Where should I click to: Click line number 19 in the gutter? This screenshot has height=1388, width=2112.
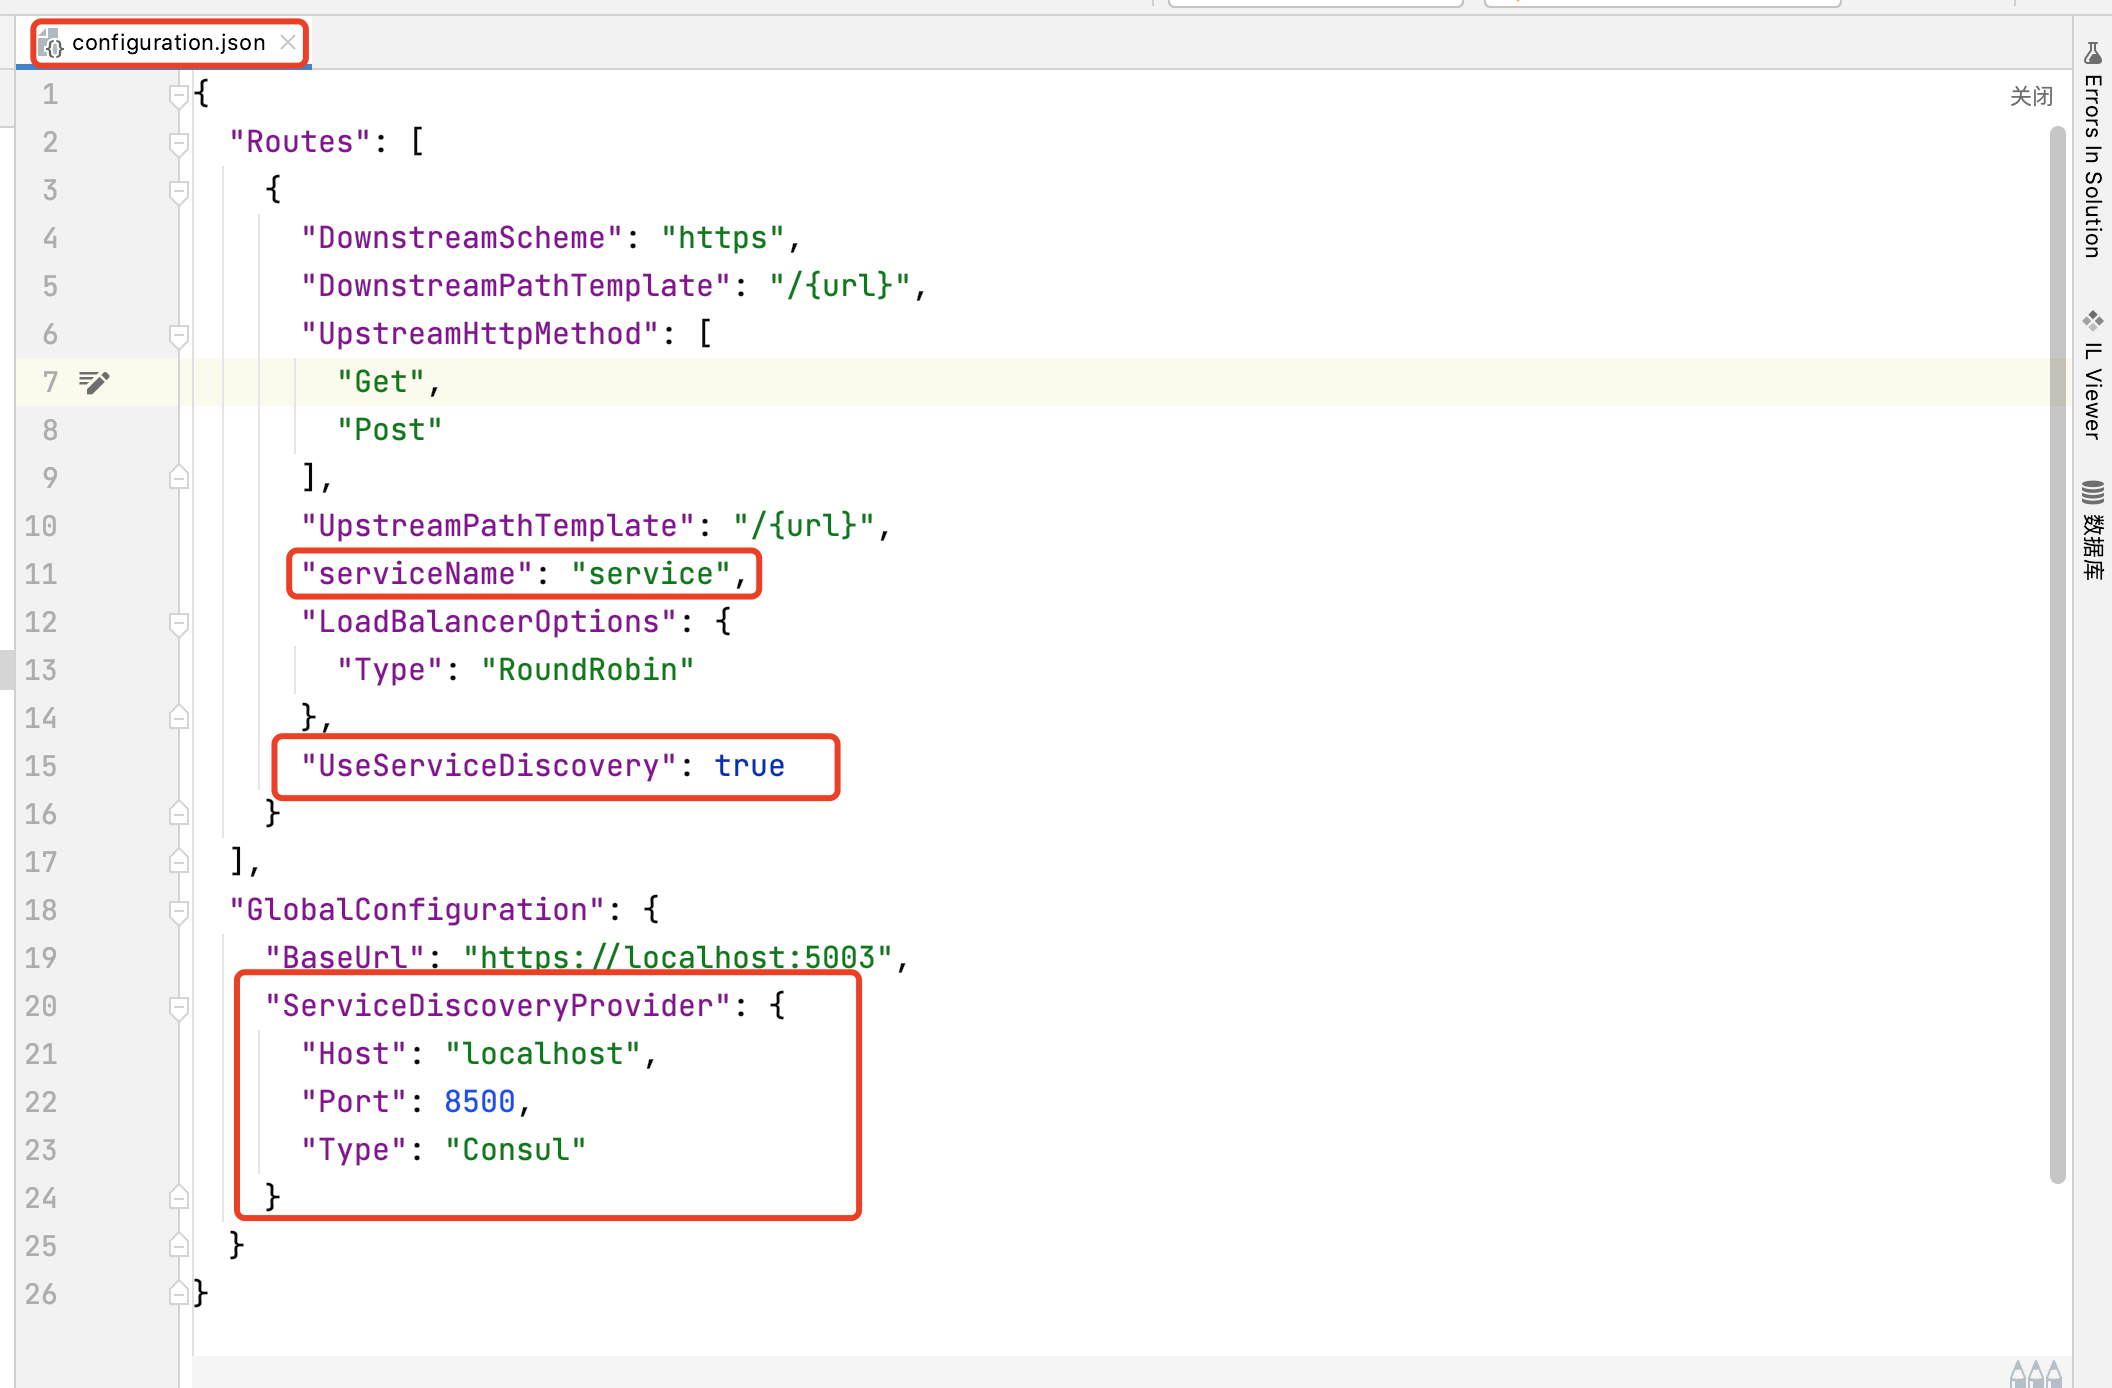pyautogui.click(x=41, y=958)
